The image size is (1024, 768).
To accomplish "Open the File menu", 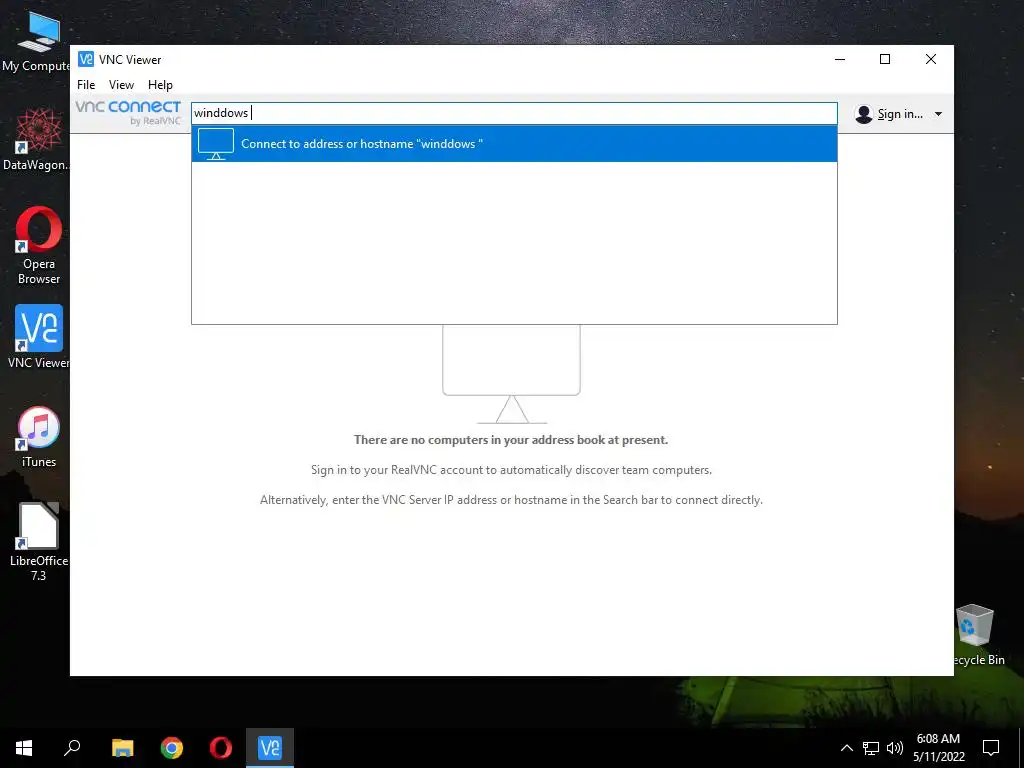I will click(86, 85).
